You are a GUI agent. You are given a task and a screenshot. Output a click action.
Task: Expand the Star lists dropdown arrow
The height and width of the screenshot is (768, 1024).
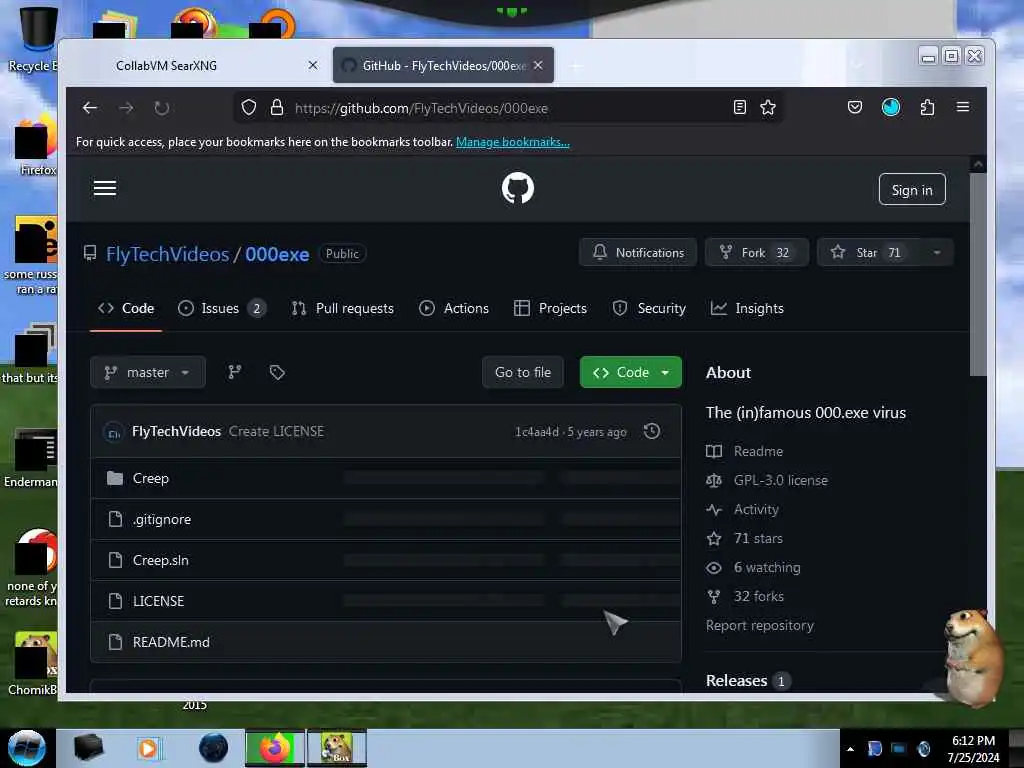coord(937,253)
